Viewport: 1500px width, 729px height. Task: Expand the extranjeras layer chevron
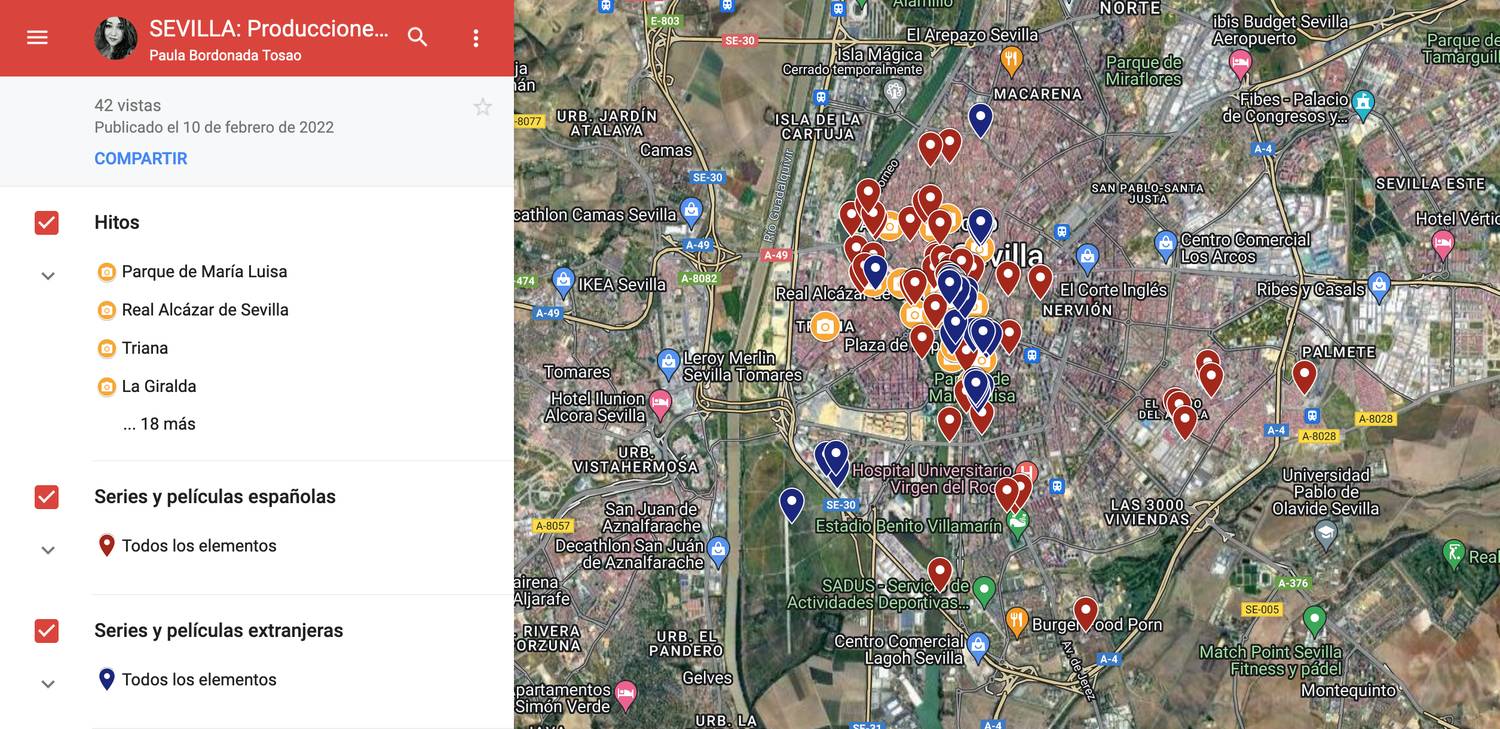pos(47,684)
